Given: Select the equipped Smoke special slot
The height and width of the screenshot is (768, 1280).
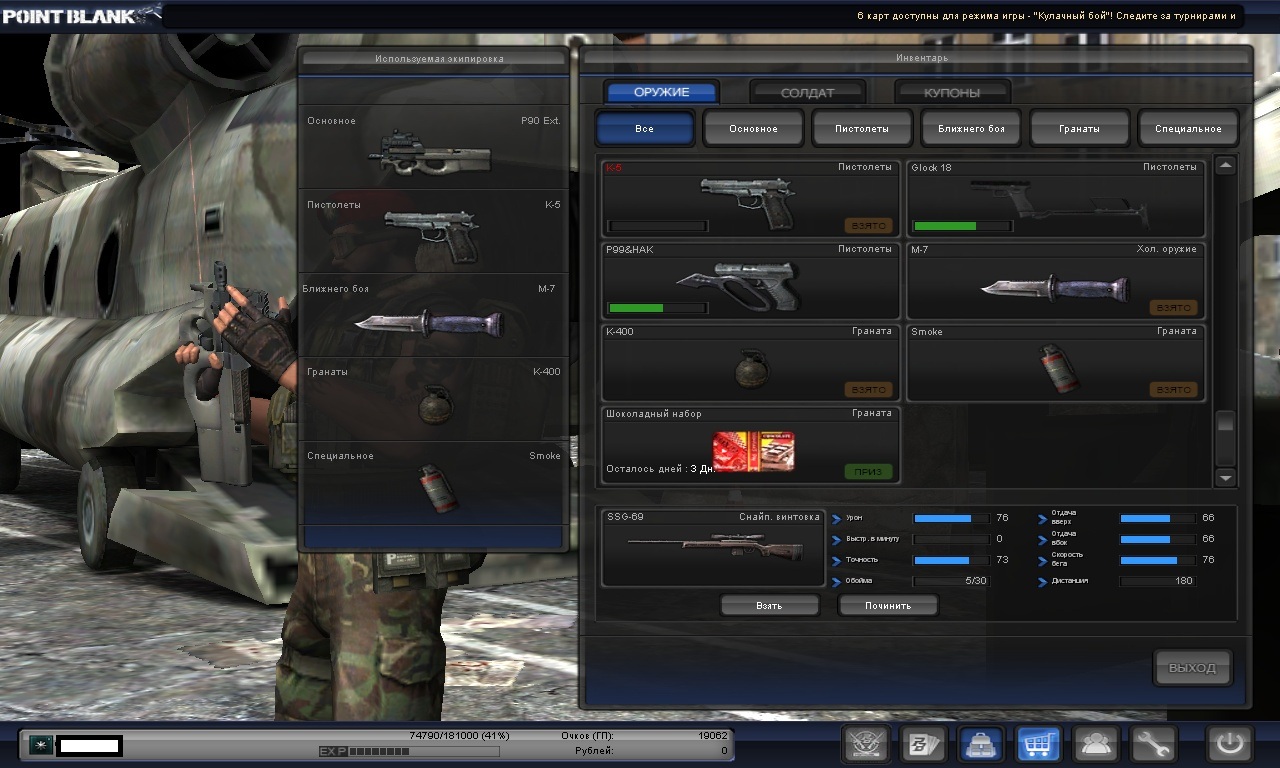Looking at the screenshot, I should tap(434, 483).
